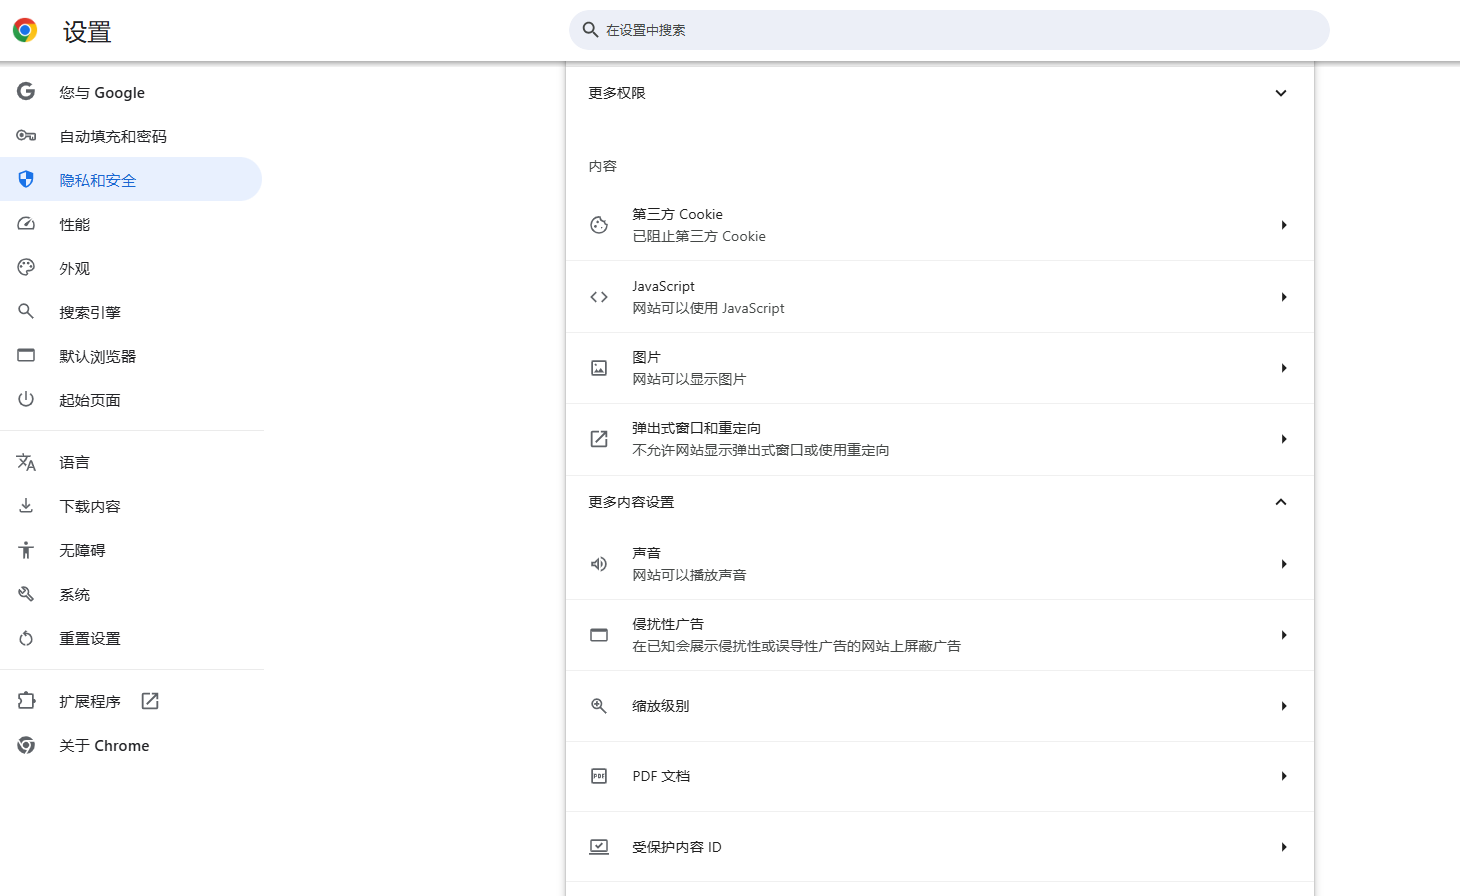This screenshot has width=1460, height=896.
Task: Collapse 更多内容设置 using its up chevron
Action: pos(1281,502)
